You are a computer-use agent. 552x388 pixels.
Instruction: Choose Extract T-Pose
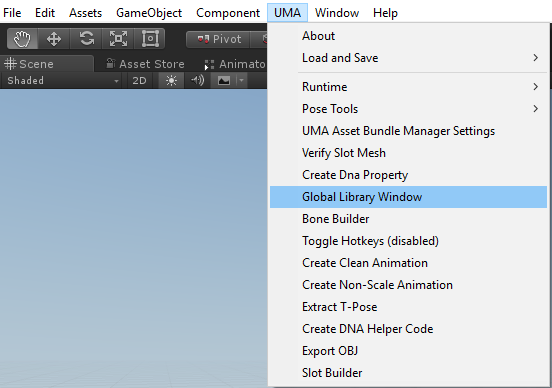pos(408,307)
